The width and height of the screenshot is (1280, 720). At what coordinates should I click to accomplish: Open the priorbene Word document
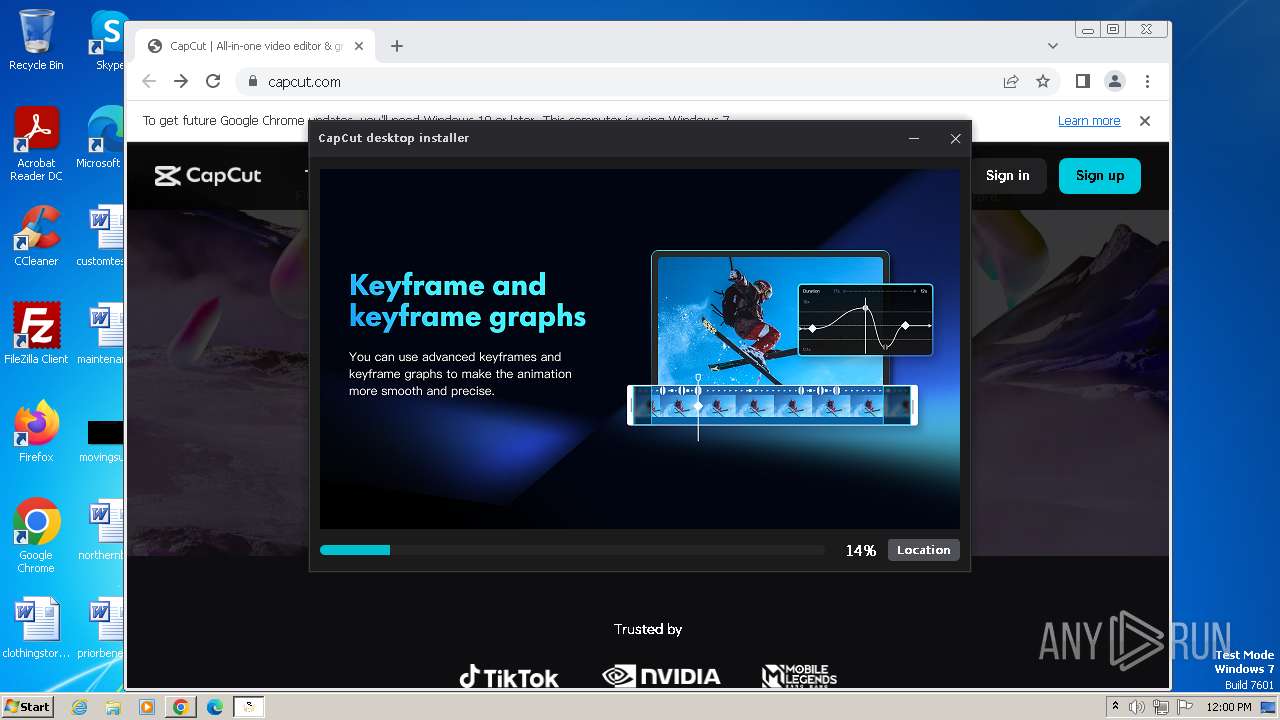[102, 628]
